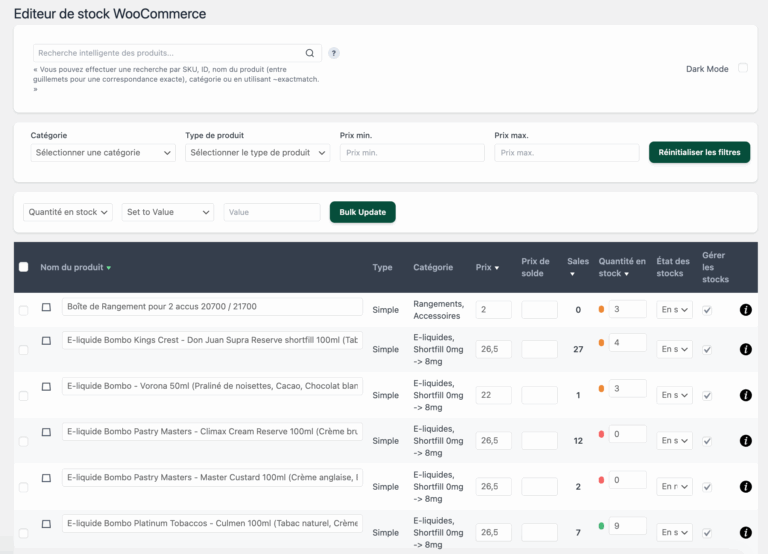This screenshot has width=768, height=554.
Task: Click the Réinitialiser les filtres button
Action: 699,152
